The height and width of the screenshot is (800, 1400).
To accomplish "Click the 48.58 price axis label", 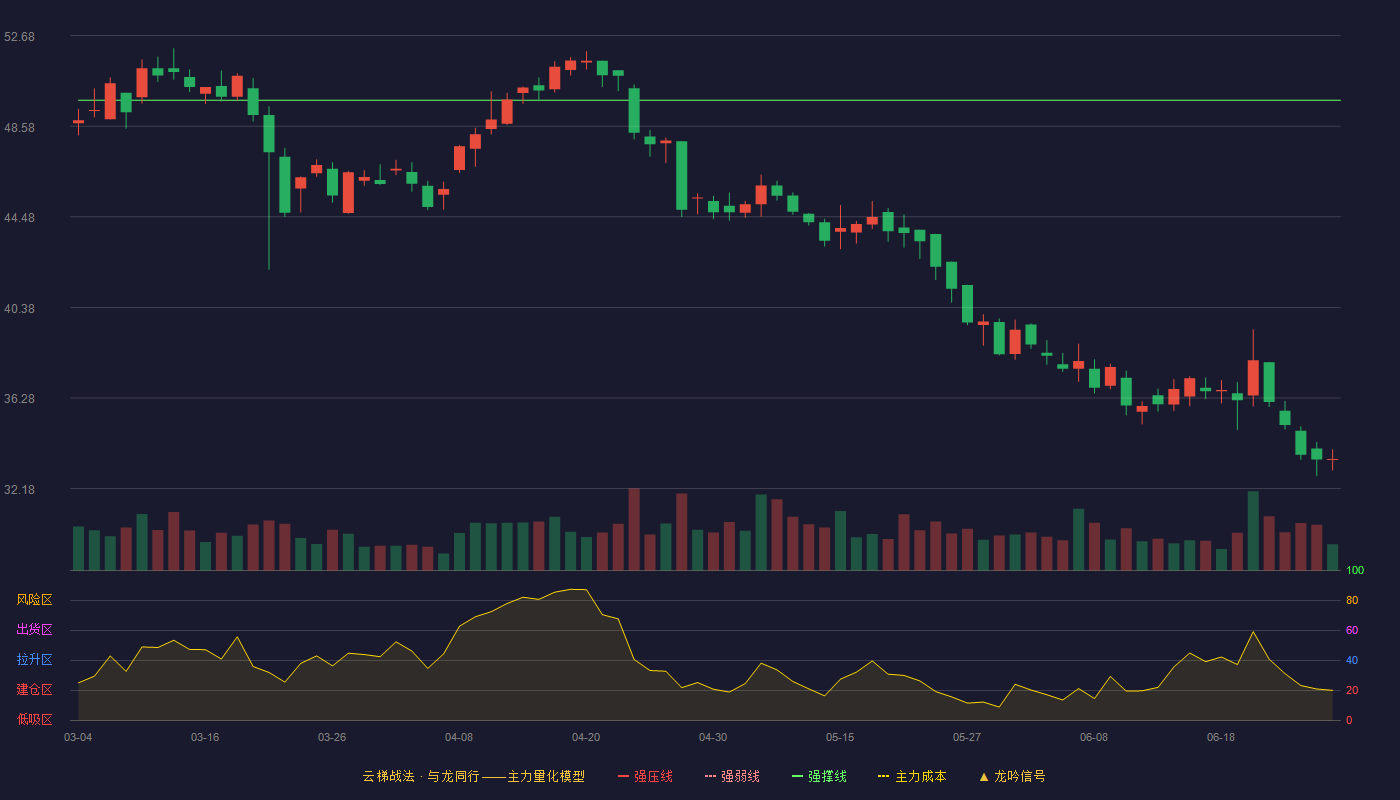I will [20, 128].
